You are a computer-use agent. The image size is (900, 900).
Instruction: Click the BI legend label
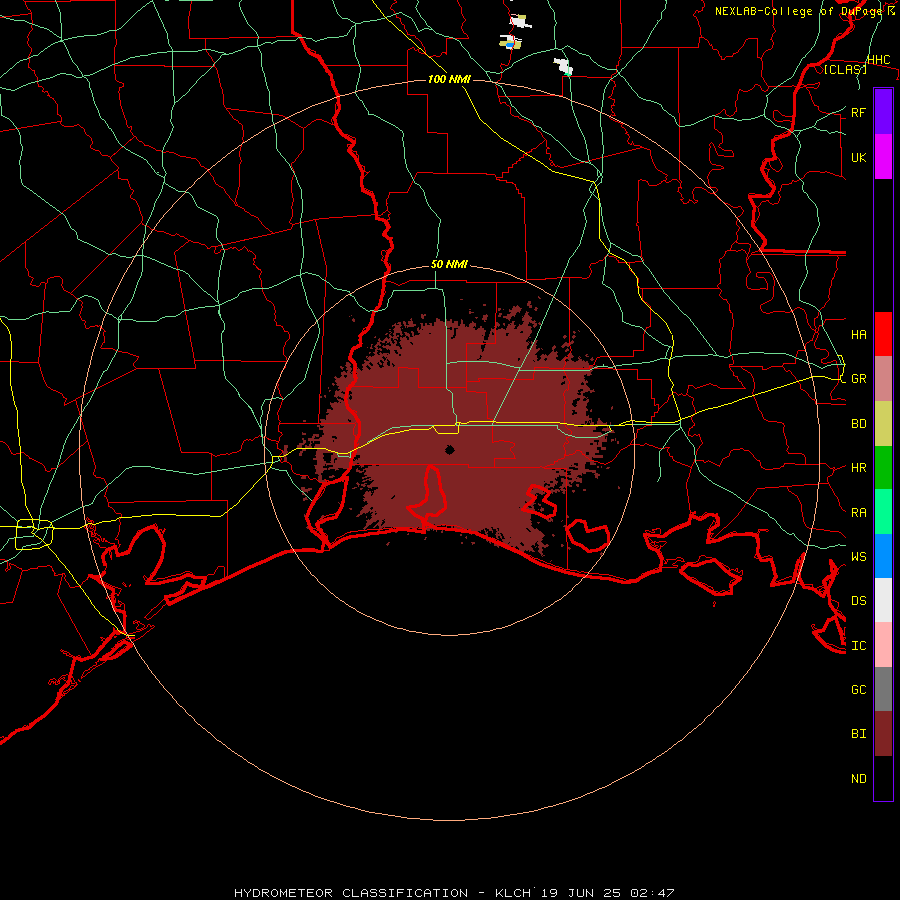coord(858,734)
